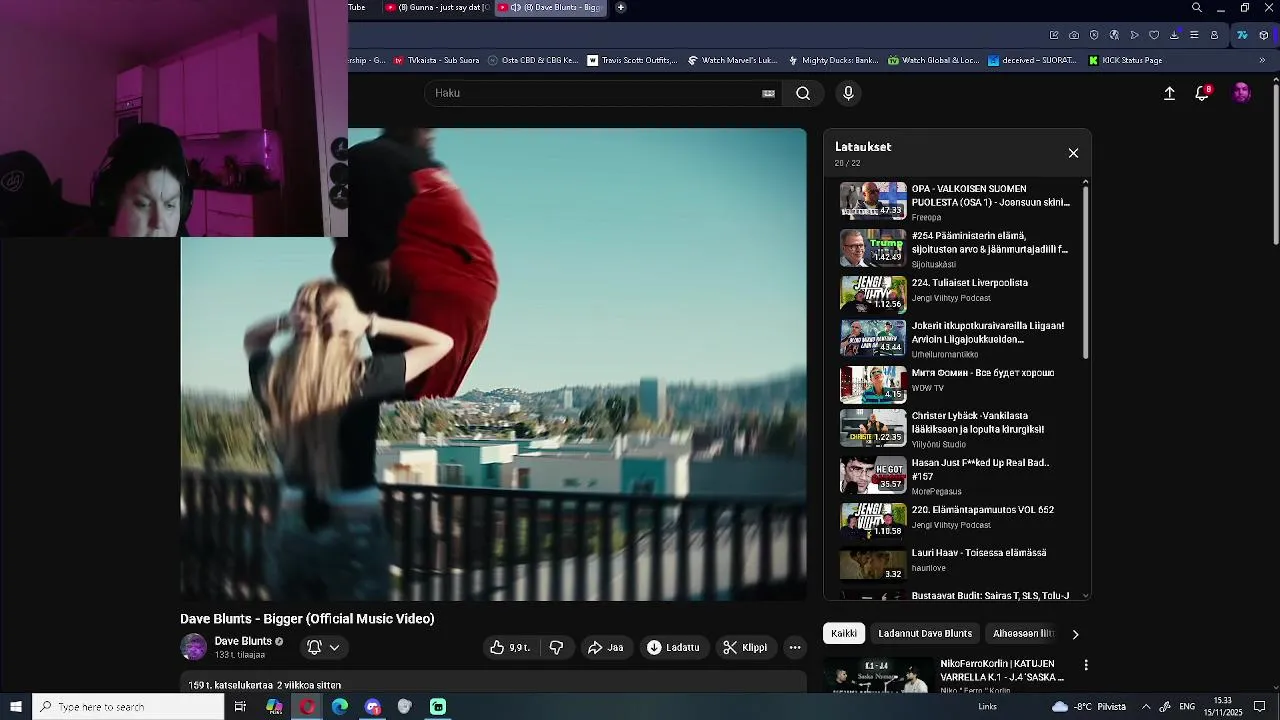This screenshot has height=720, width=1280.
Task: Open Windows notification center icon
Action: coord(1260,707)
